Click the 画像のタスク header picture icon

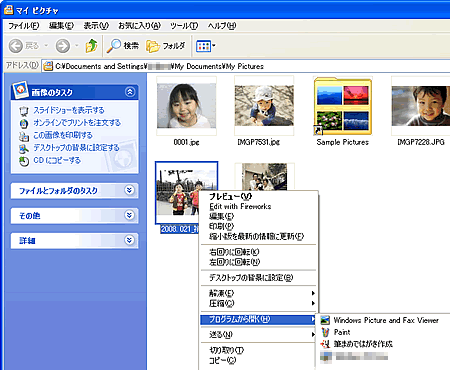(20, 90)
